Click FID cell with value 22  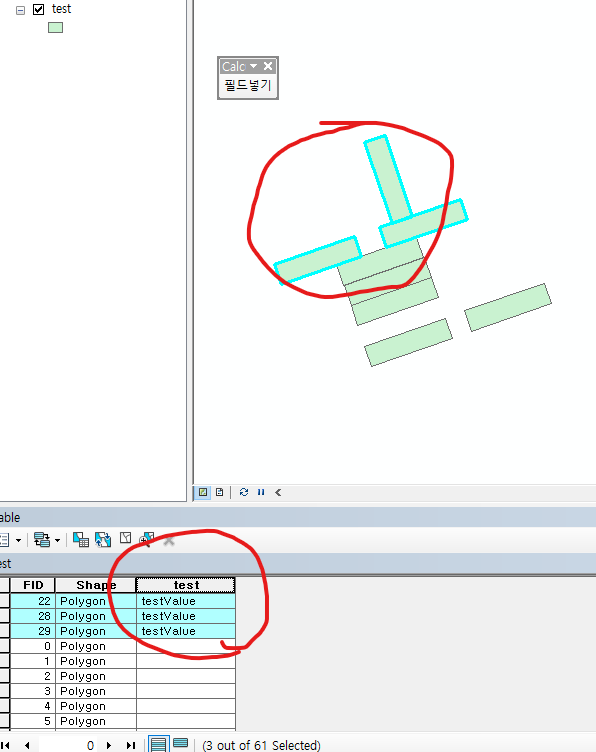point(33,601)
